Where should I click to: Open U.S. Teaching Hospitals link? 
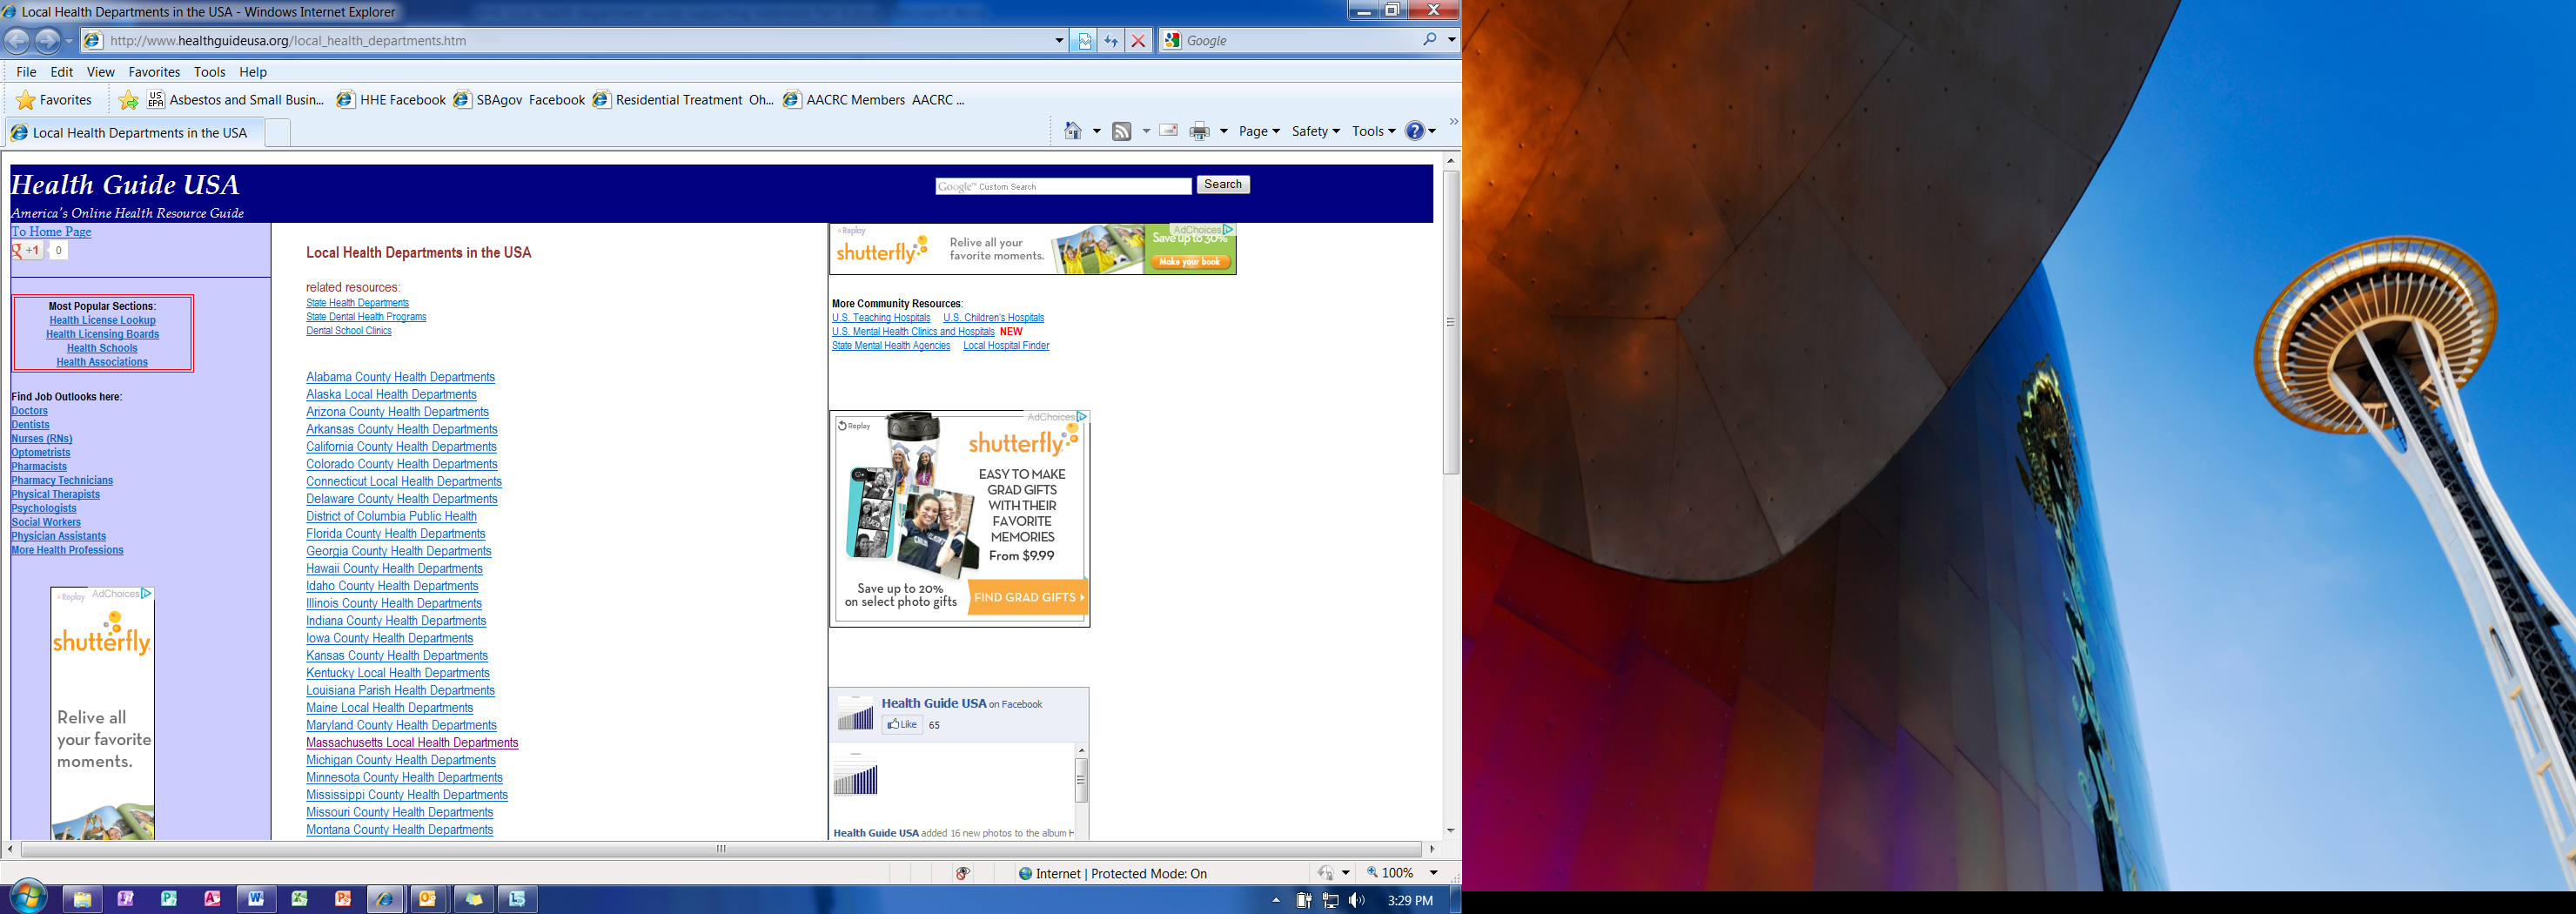point(881,318)
